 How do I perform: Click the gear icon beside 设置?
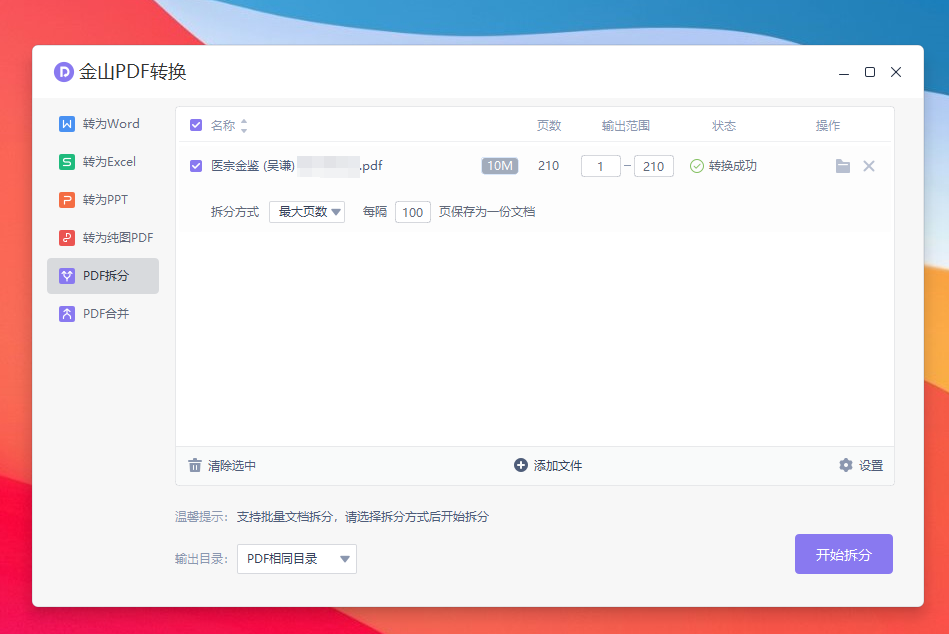tap(846, 465)
